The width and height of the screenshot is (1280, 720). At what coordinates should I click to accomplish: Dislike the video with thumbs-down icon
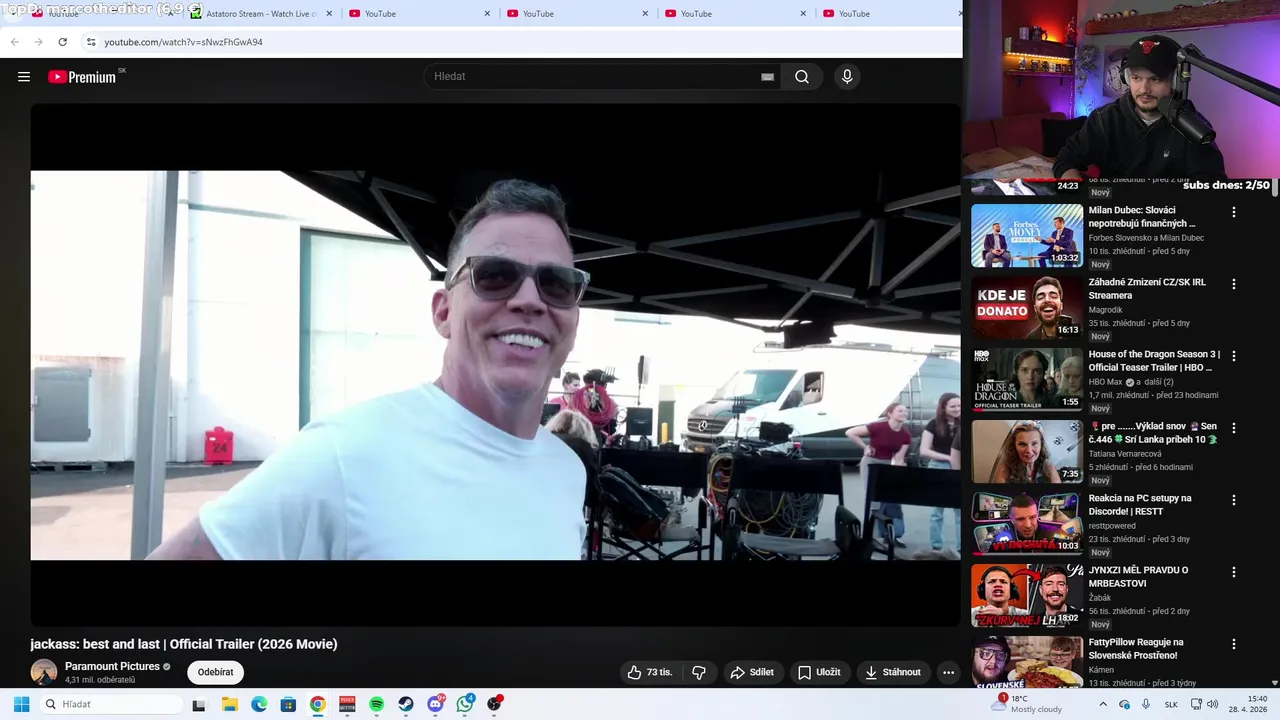tap(699, 672)
